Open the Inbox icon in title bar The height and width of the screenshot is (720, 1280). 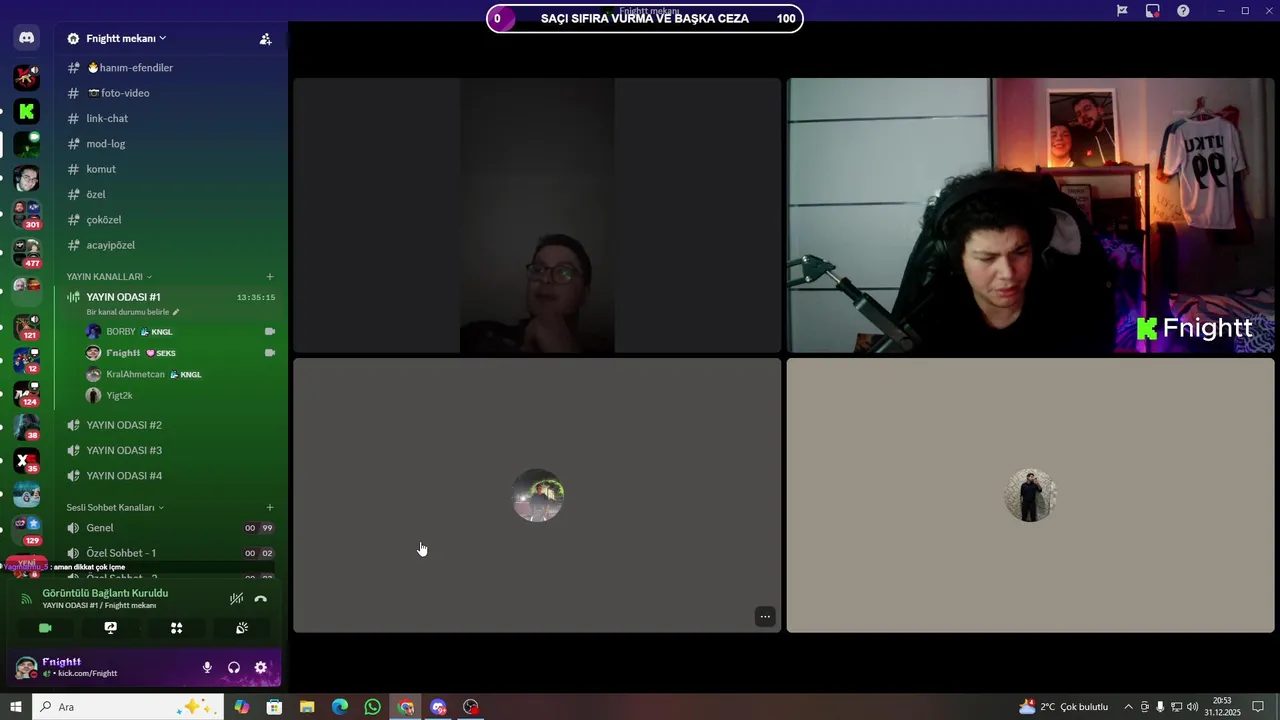1153,11
